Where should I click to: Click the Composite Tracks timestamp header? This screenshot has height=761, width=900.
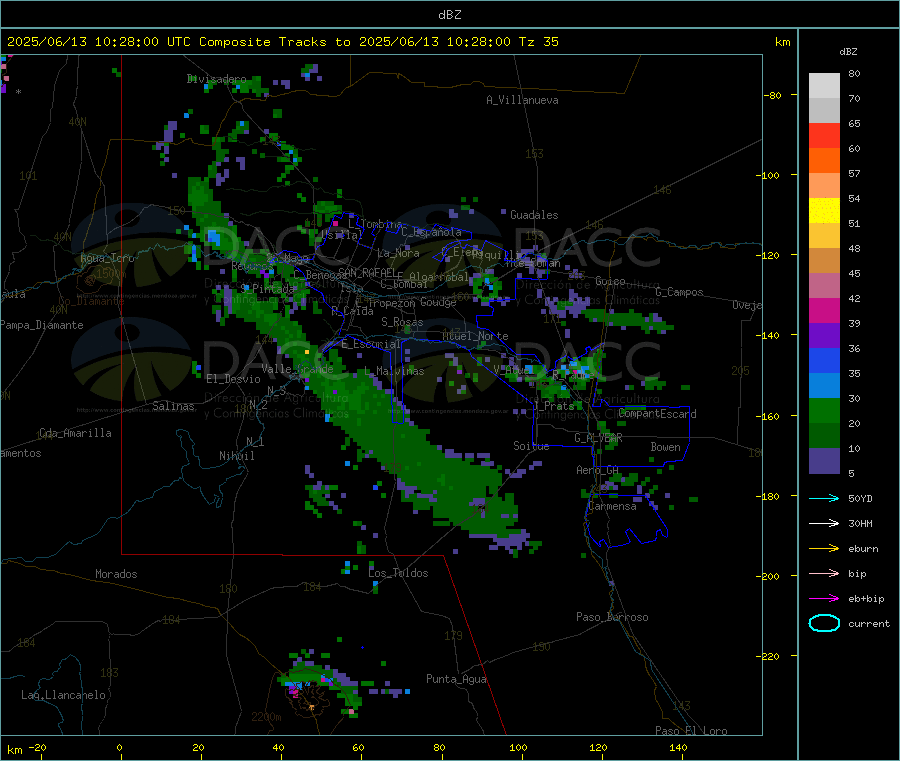[282, 42]
